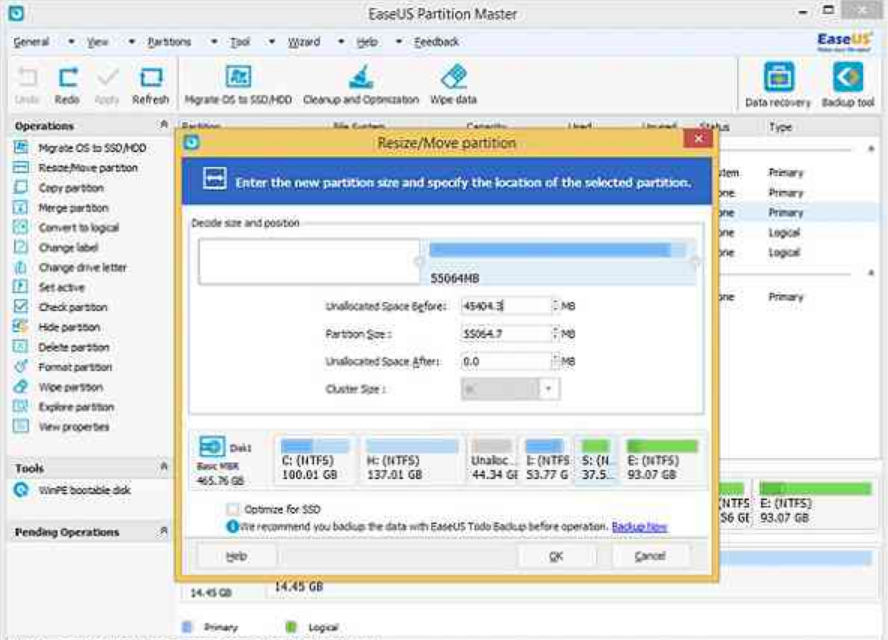This screenshot has width=888, height=640.
Task: Collapse the Tools panel section
Action: 164,466
